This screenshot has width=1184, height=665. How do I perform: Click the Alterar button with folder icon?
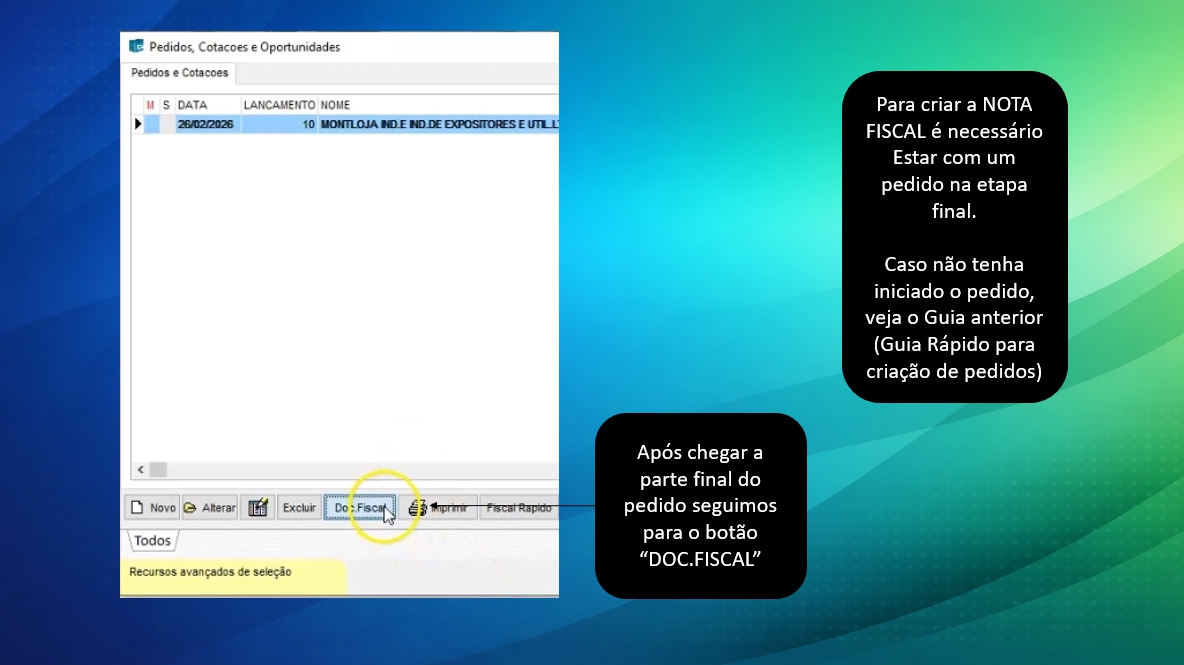tap(210, 508)
